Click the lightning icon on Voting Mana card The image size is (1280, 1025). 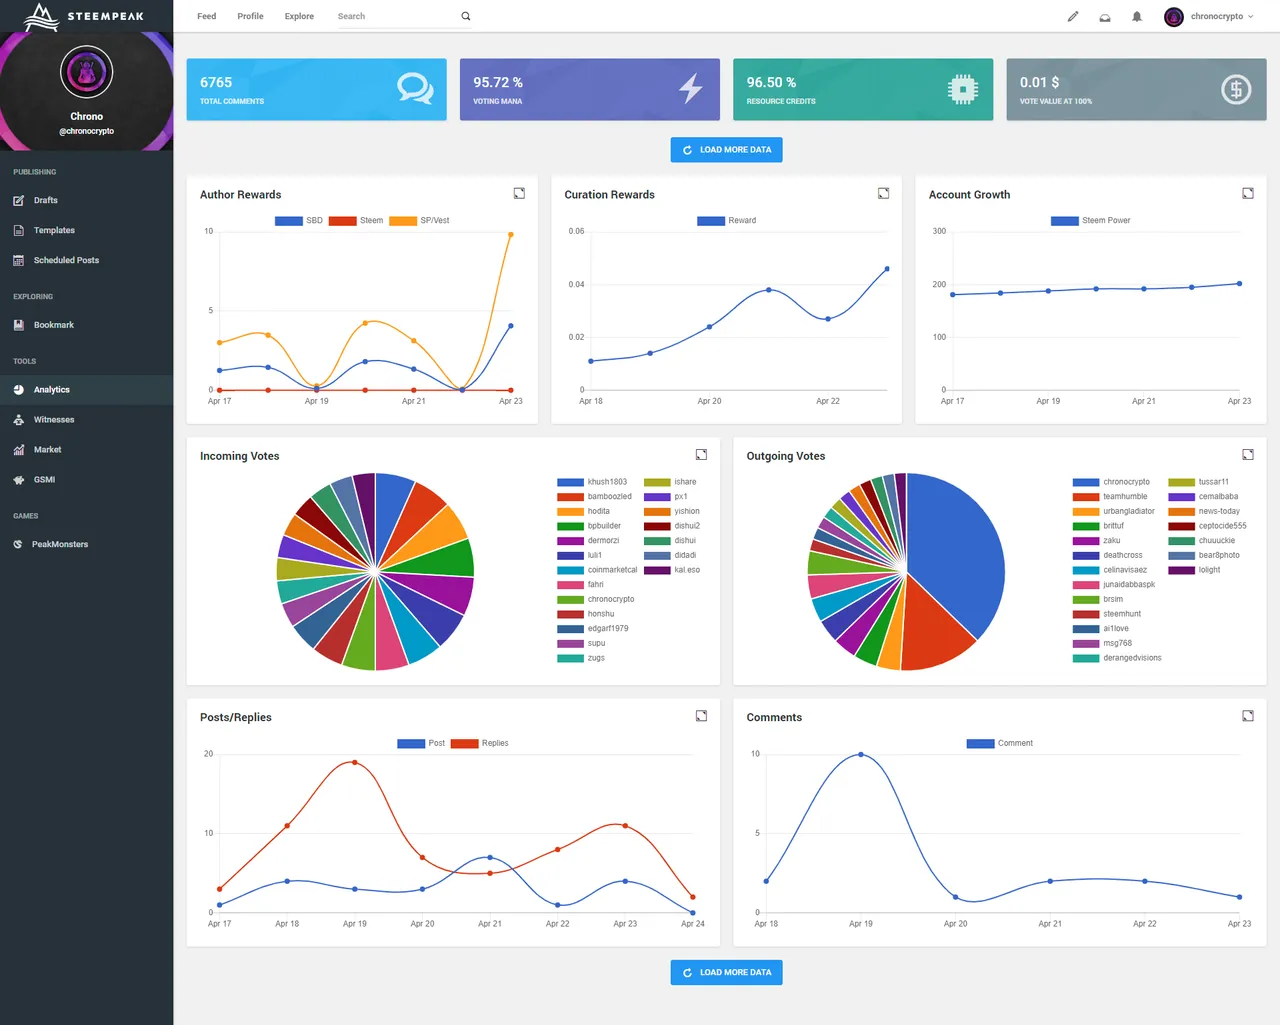(691, 89)
